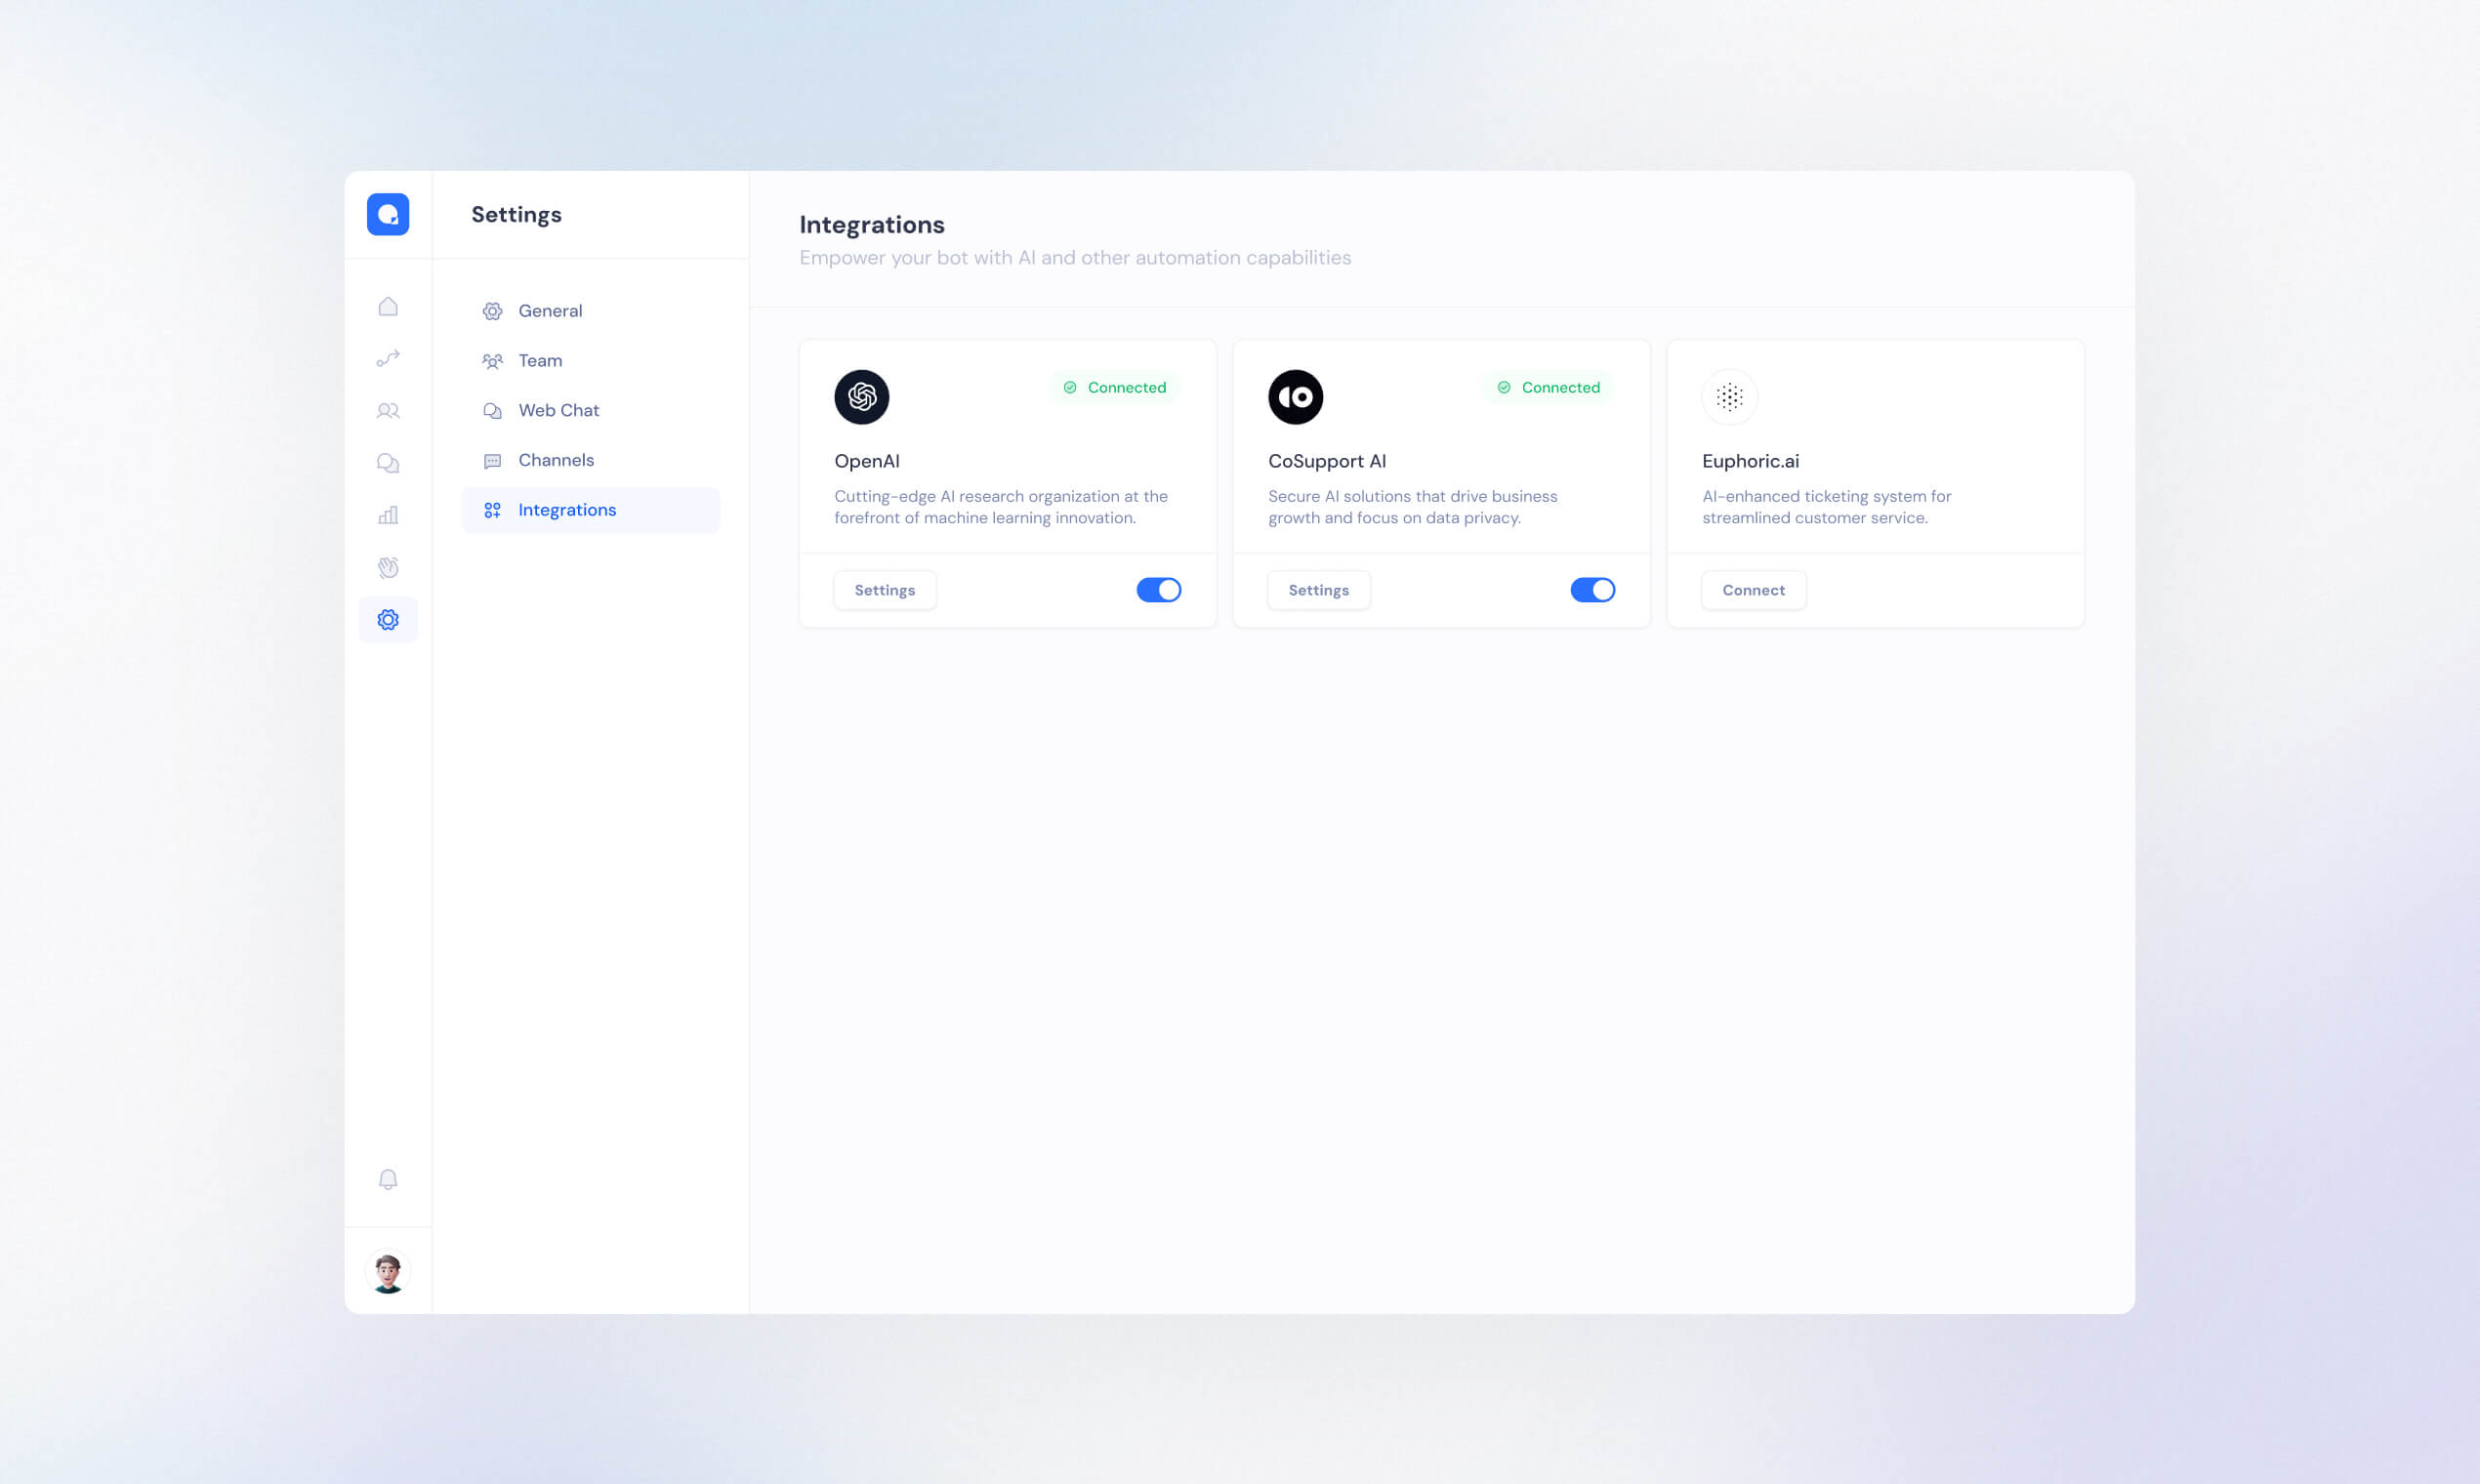Screen dimensions: 2480x1484
Task: Select the settings gear icon in sidebar
Action: 388,620
